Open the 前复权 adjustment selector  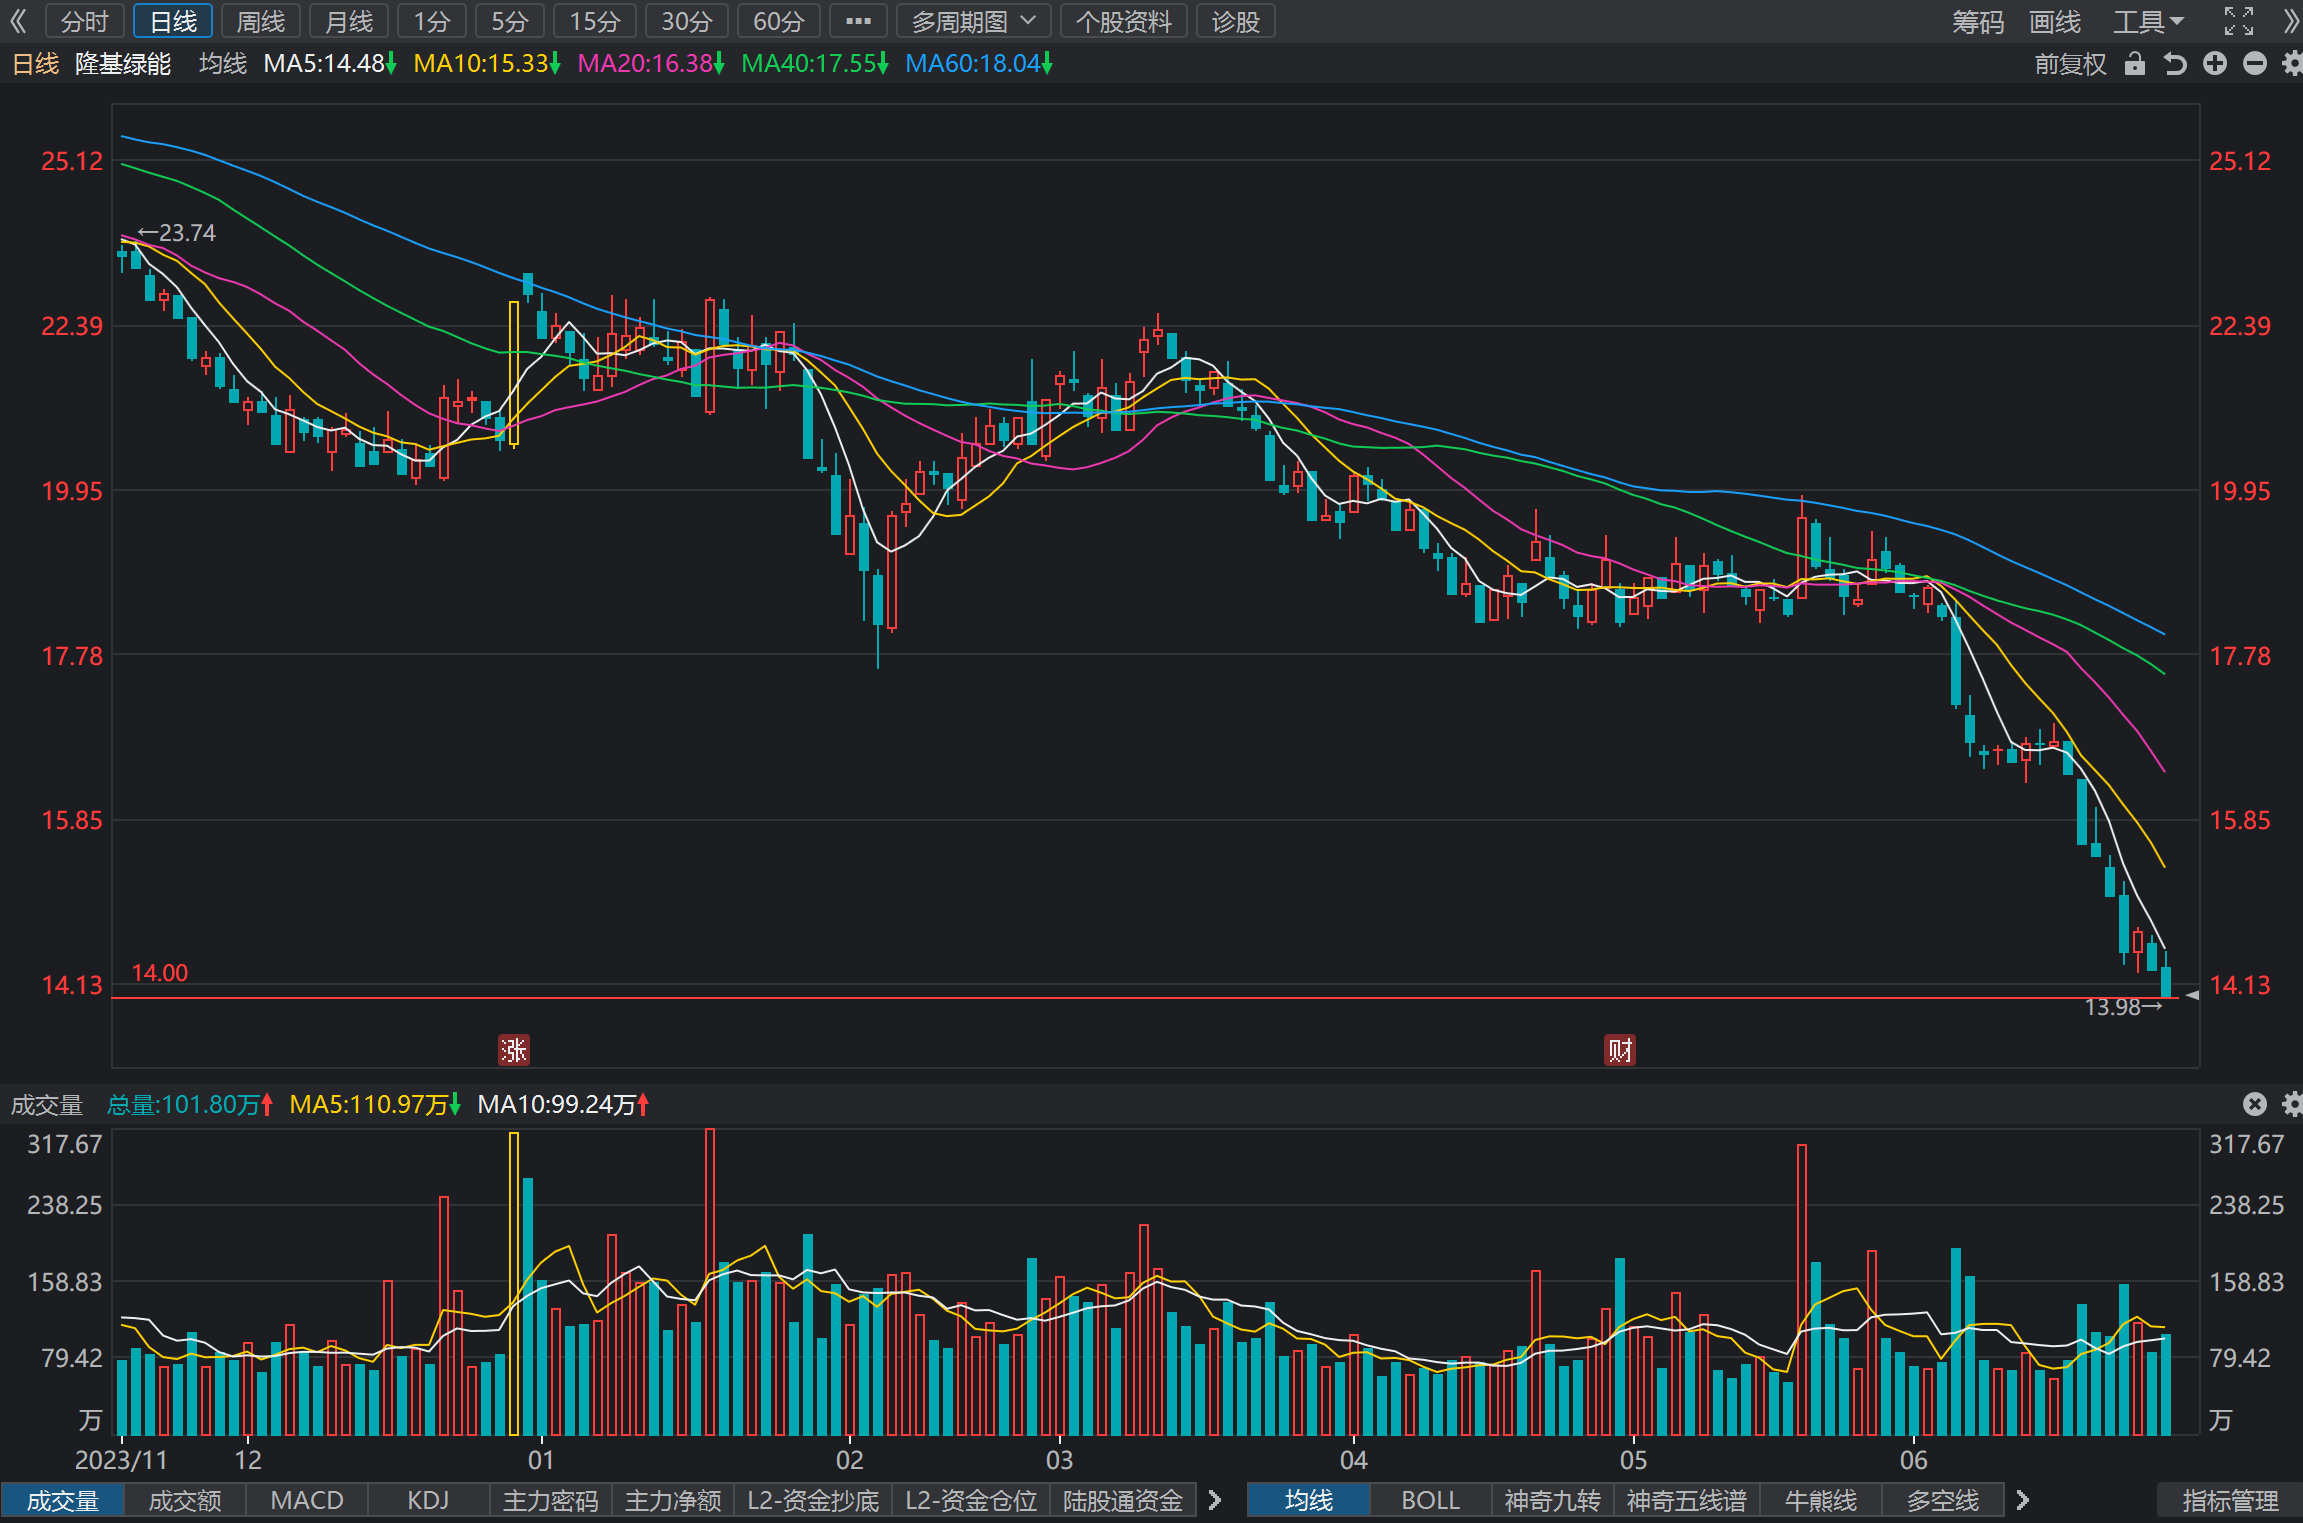[2070, 64]
